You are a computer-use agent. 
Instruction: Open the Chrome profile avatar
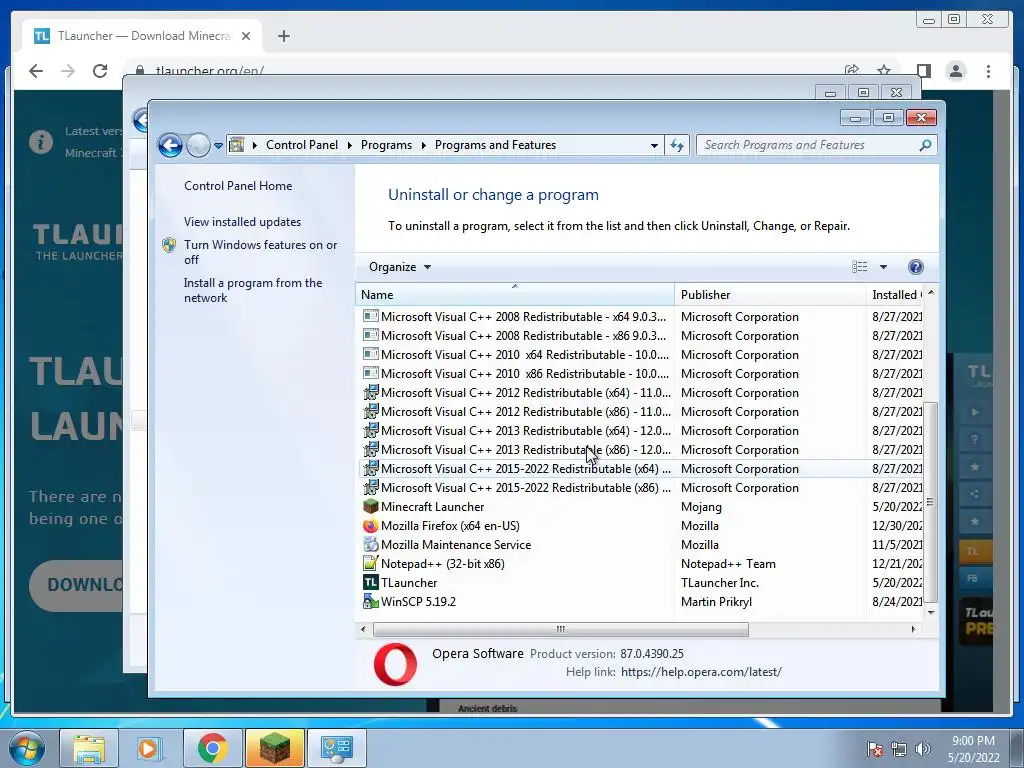[955, 71]
